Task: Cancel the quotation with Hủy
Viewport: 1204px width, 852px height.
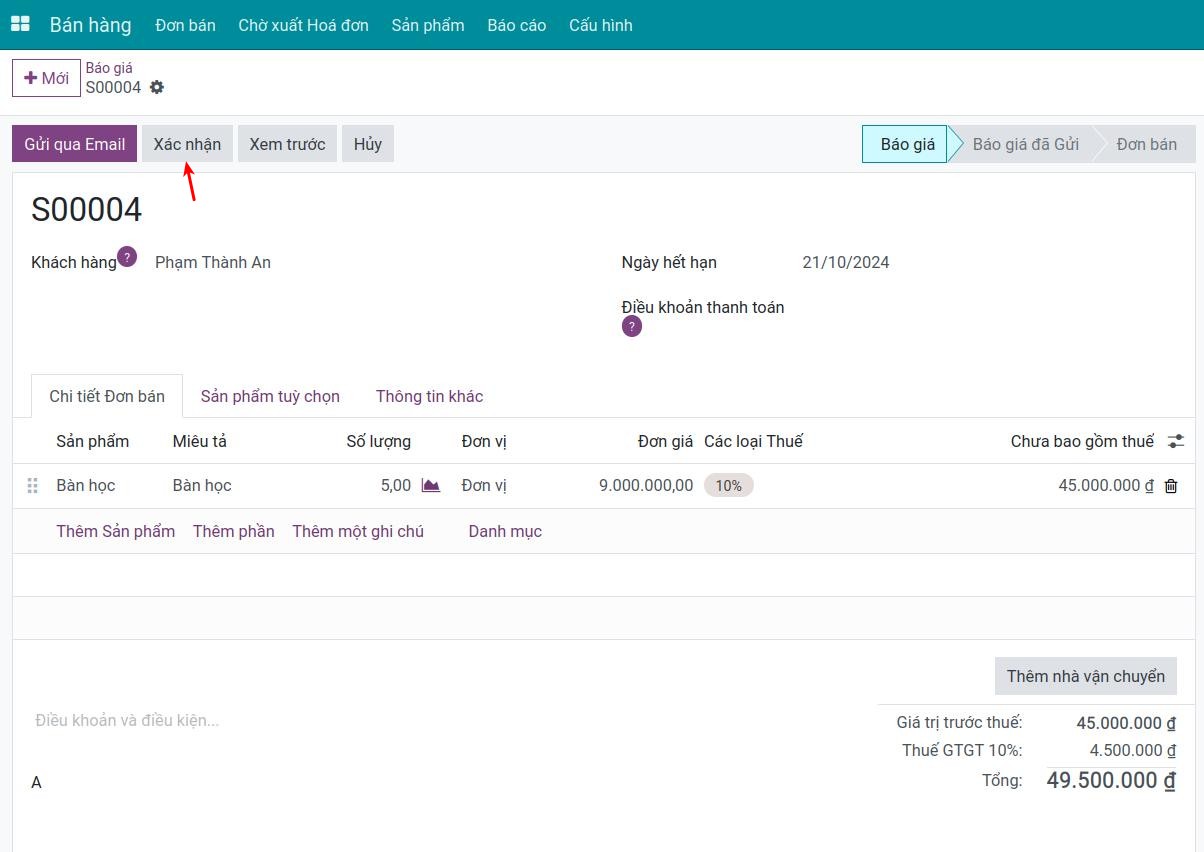Action: 368,144
